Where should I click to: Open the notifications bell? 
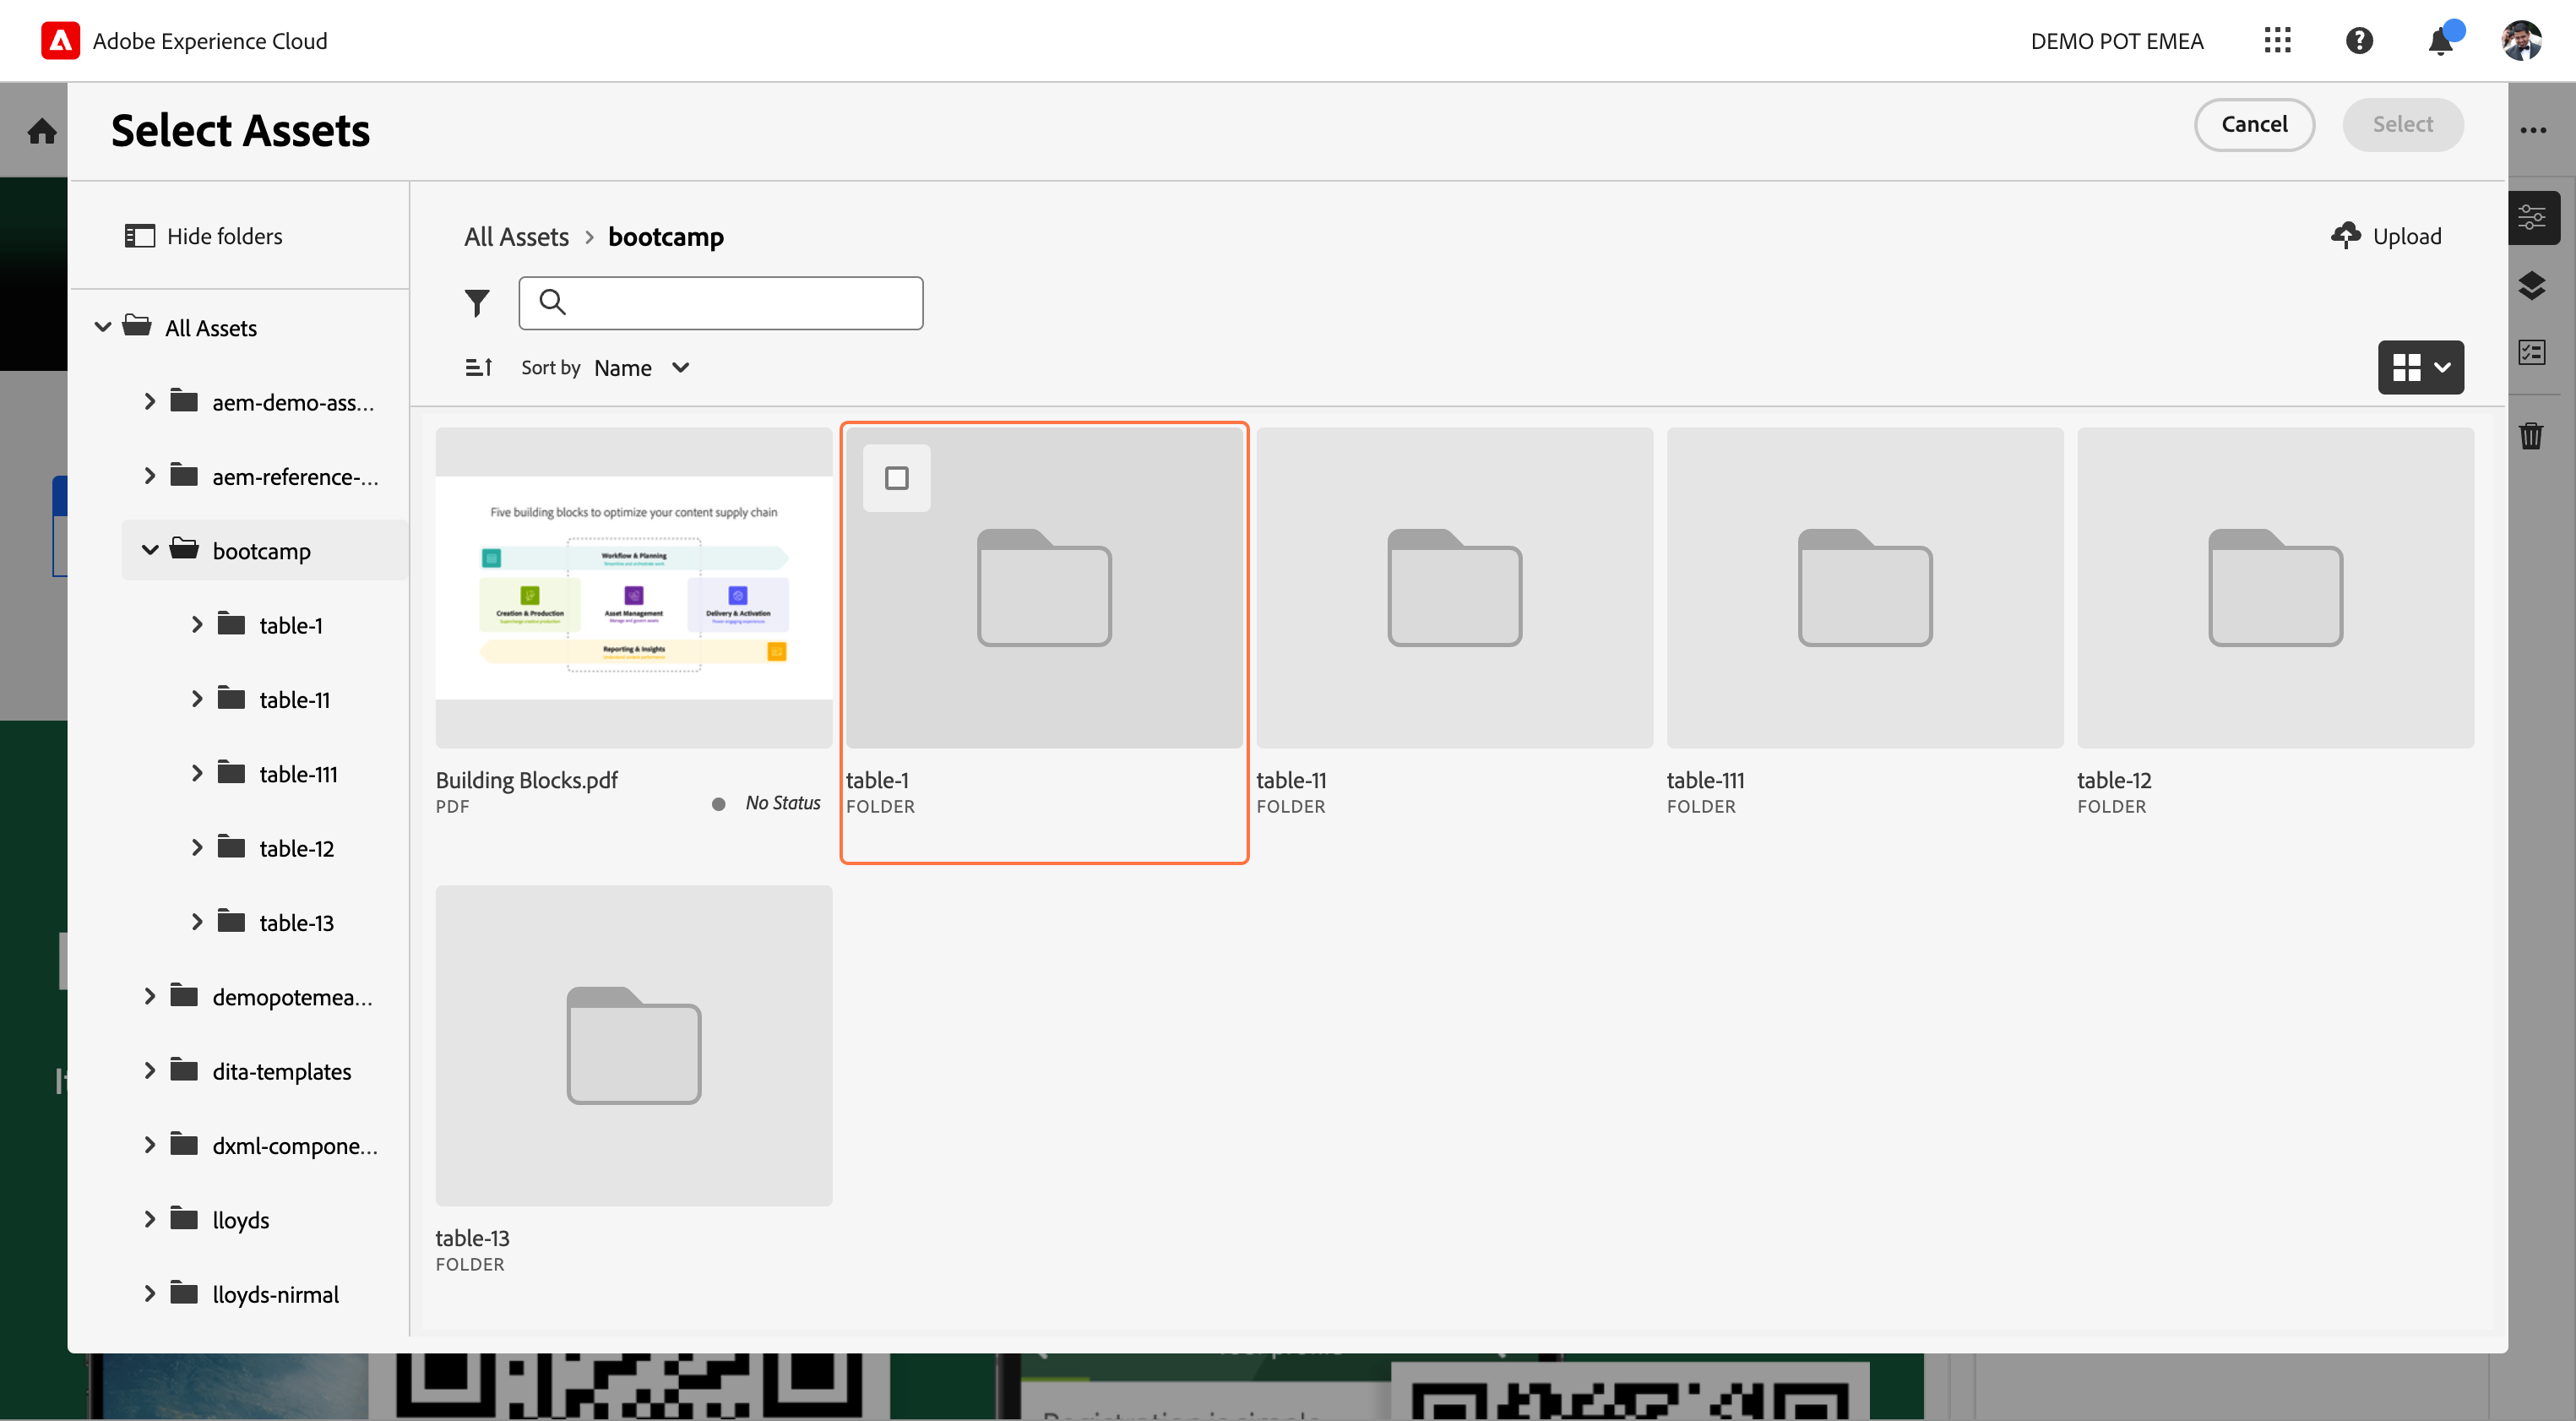2440,40
